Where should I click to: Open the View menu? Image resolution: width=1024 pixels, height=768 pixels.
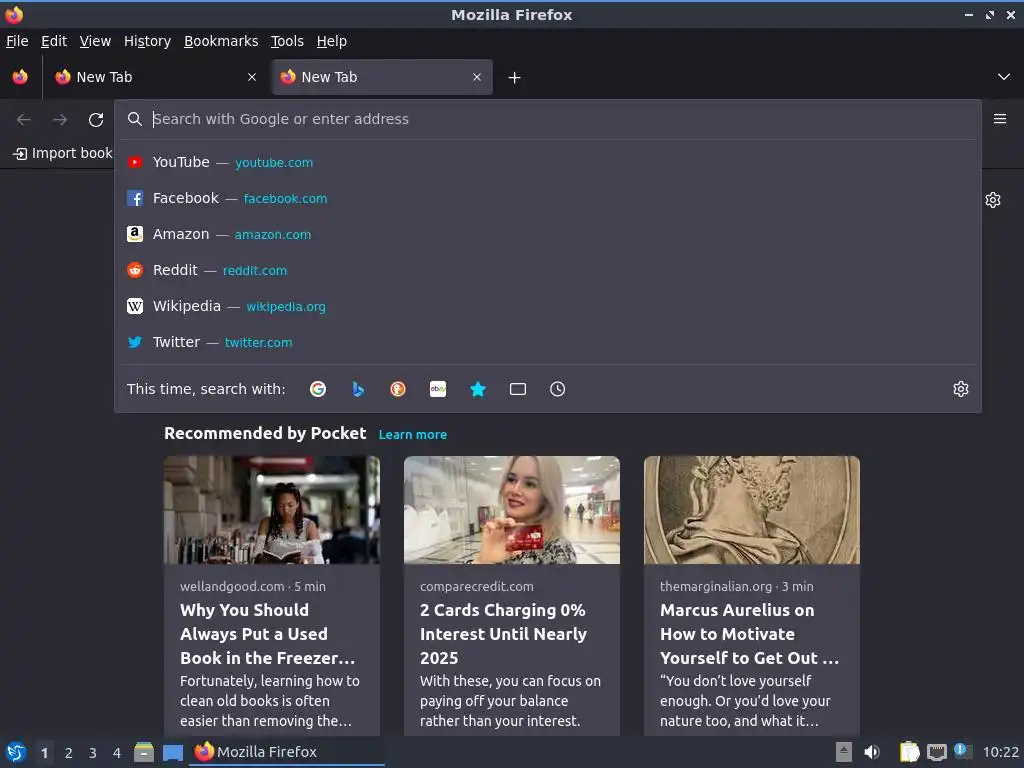click(95, 41)
